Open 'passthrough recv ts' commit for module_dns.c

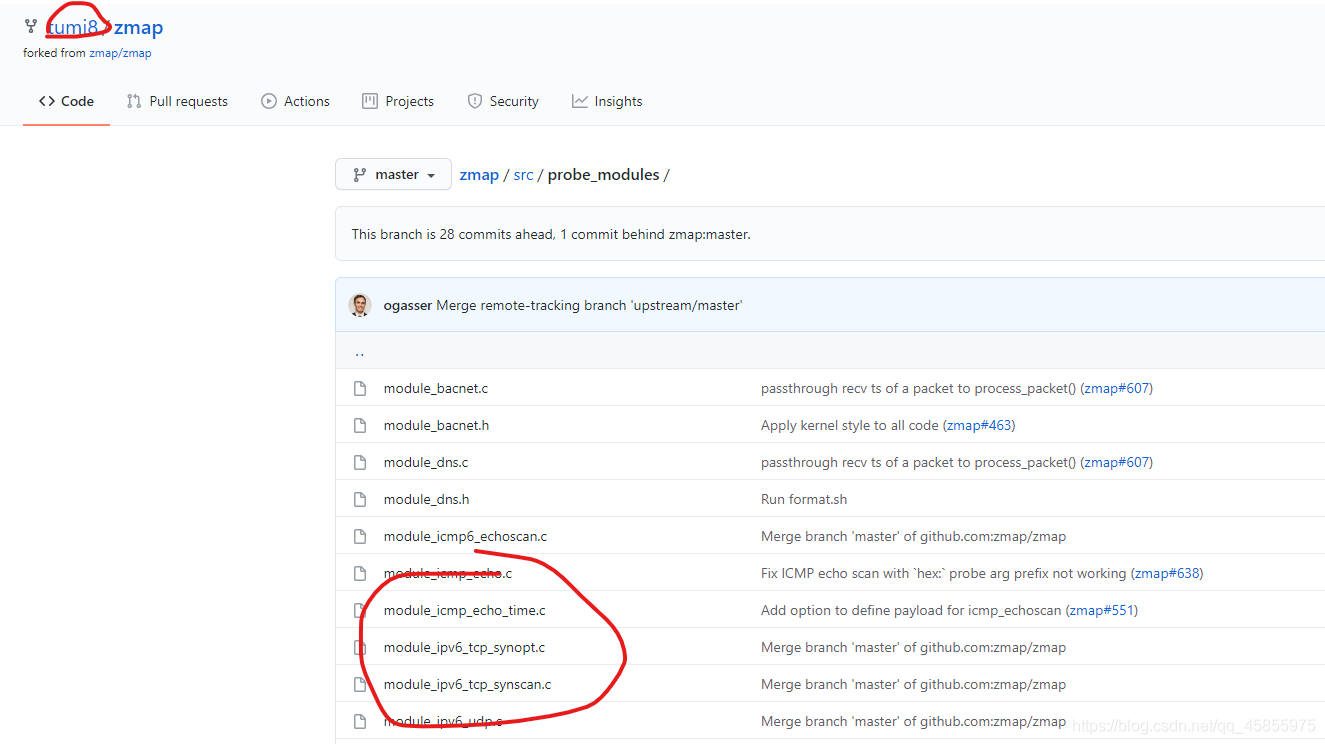tap(918, 462)
